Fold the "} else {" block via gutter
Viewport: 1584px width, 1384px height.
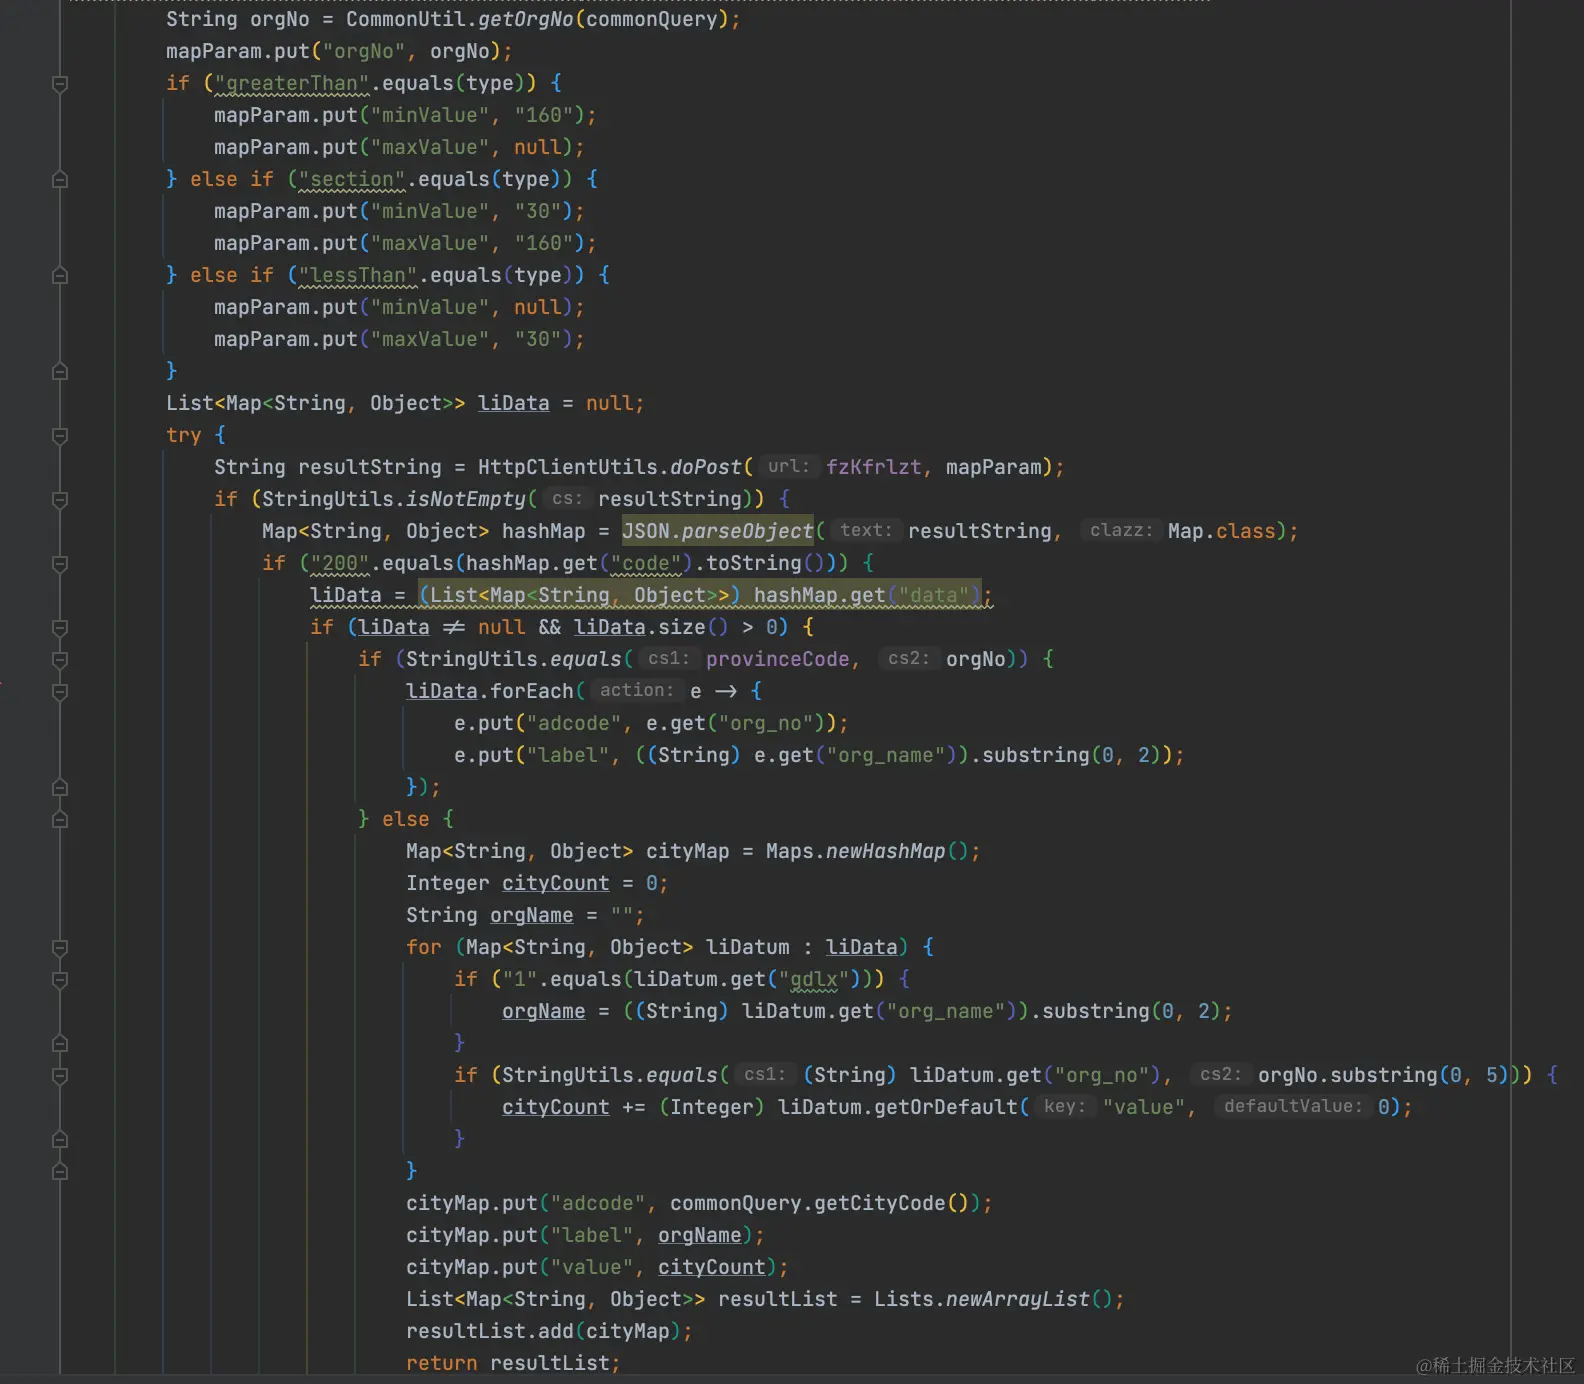[60, 820]
